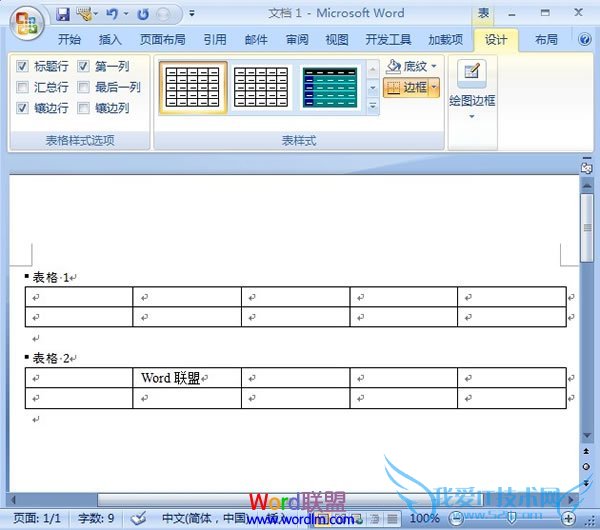
Task: Open the undo history dropdown arrow
Action: click(126, 14)
